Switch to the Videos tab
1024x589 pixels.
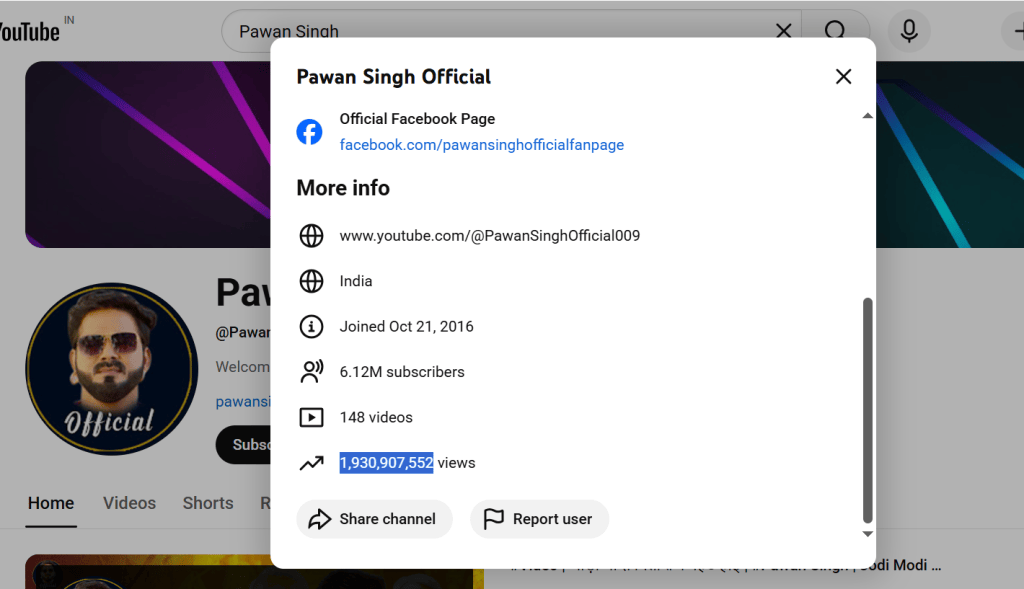(x=129, y=503)
